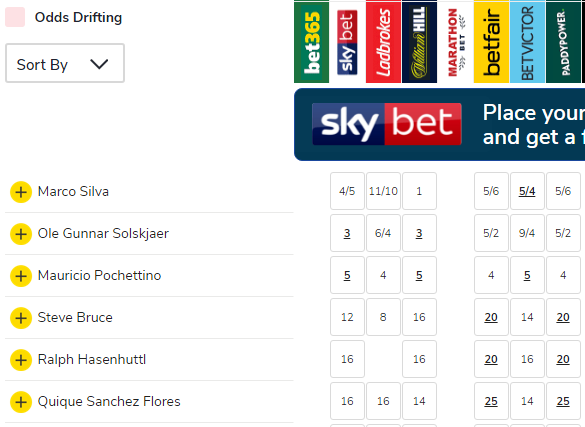Click the Mauricio Pochettino name link
The image size is (585, 427).
[99, 275]
